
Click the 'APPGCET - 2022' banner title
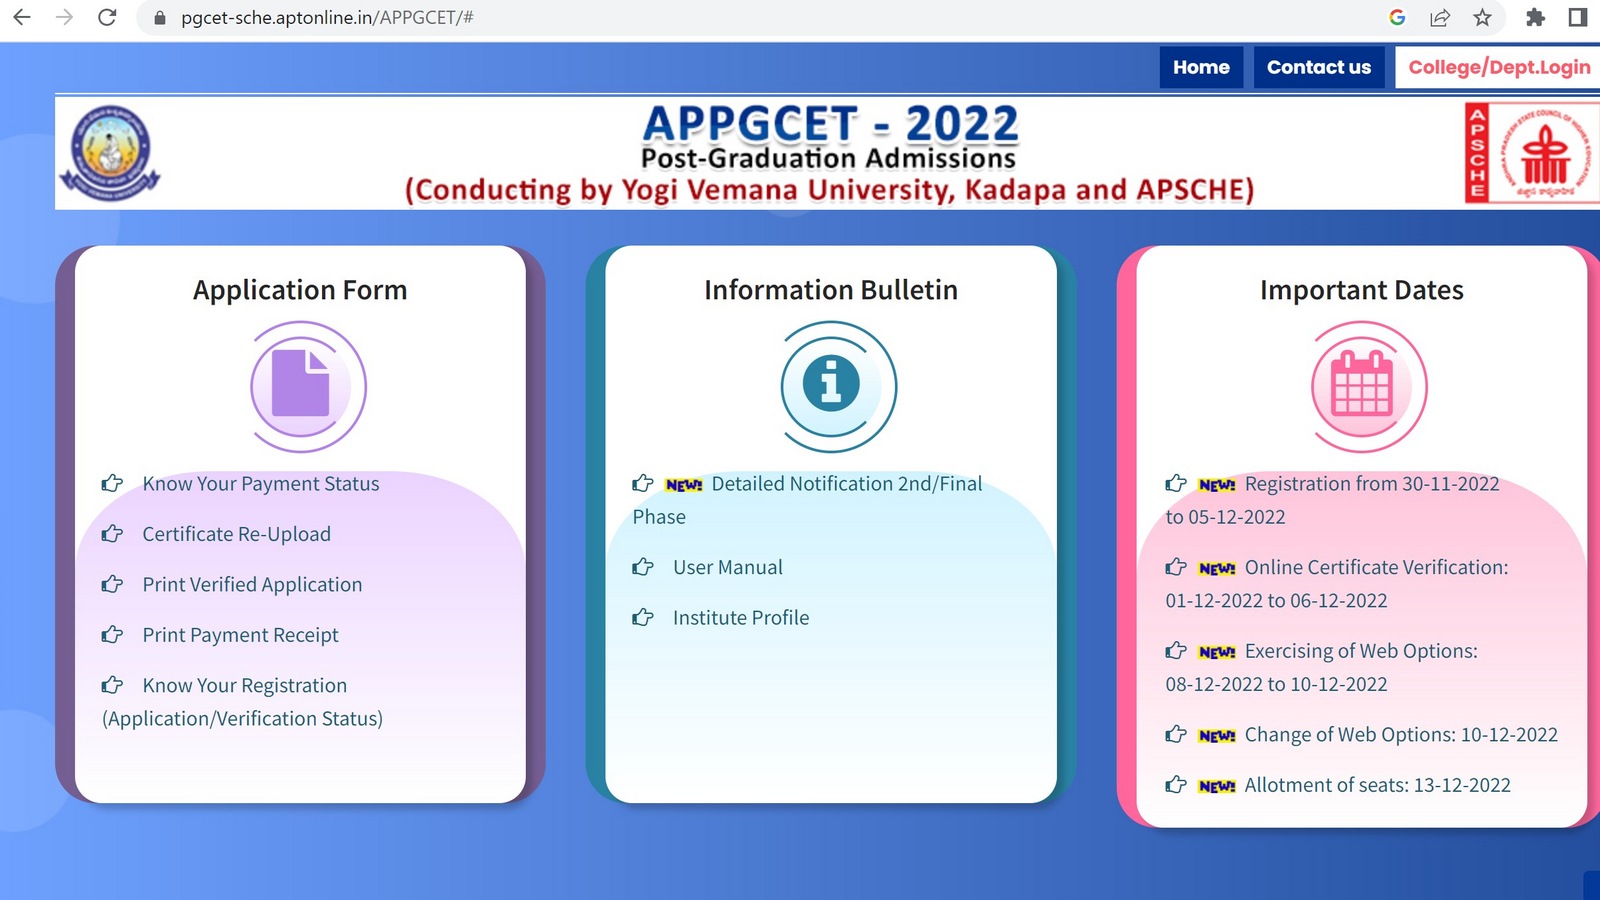pos(830,124)
